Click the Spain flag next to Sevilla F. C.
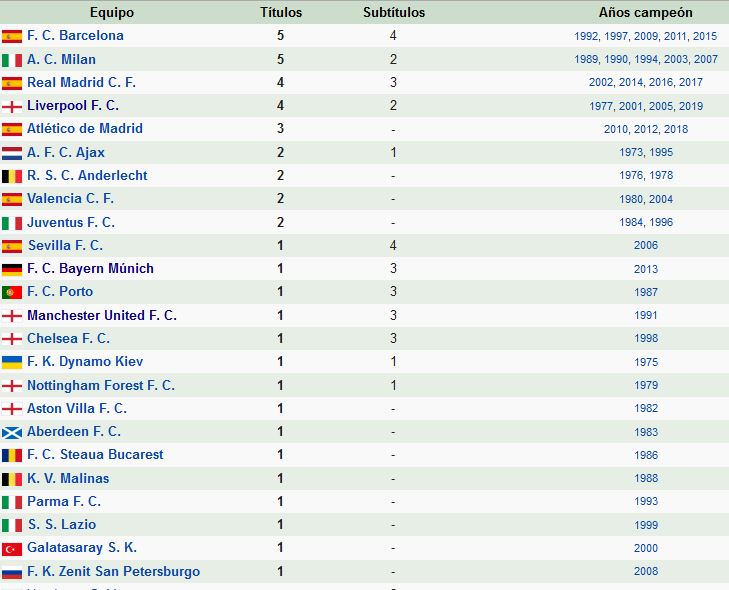 [x=12, y=246]
